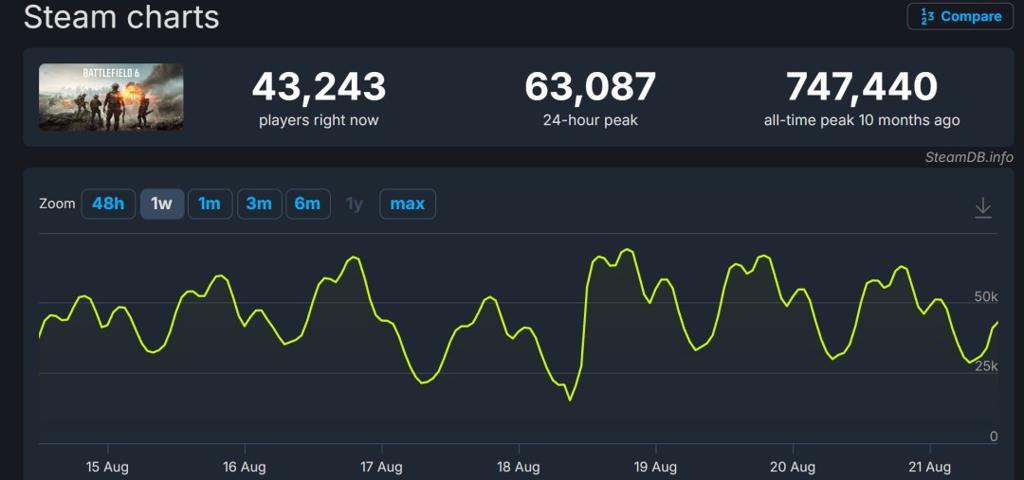This screenshot has height=480, width=1024.
Task: Click the Compare button
Action: [x=960, y=16]
